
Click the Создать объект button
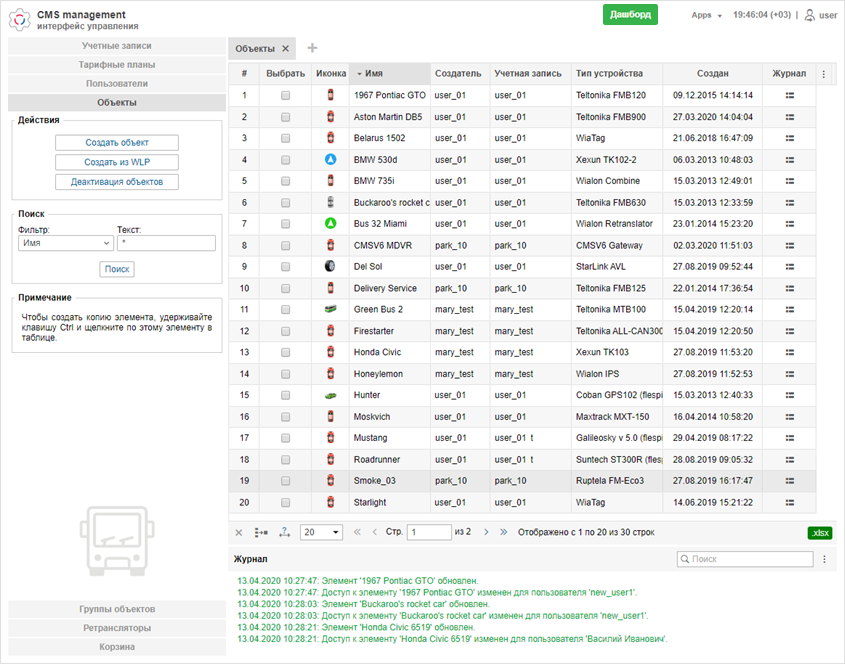point(117,143)
